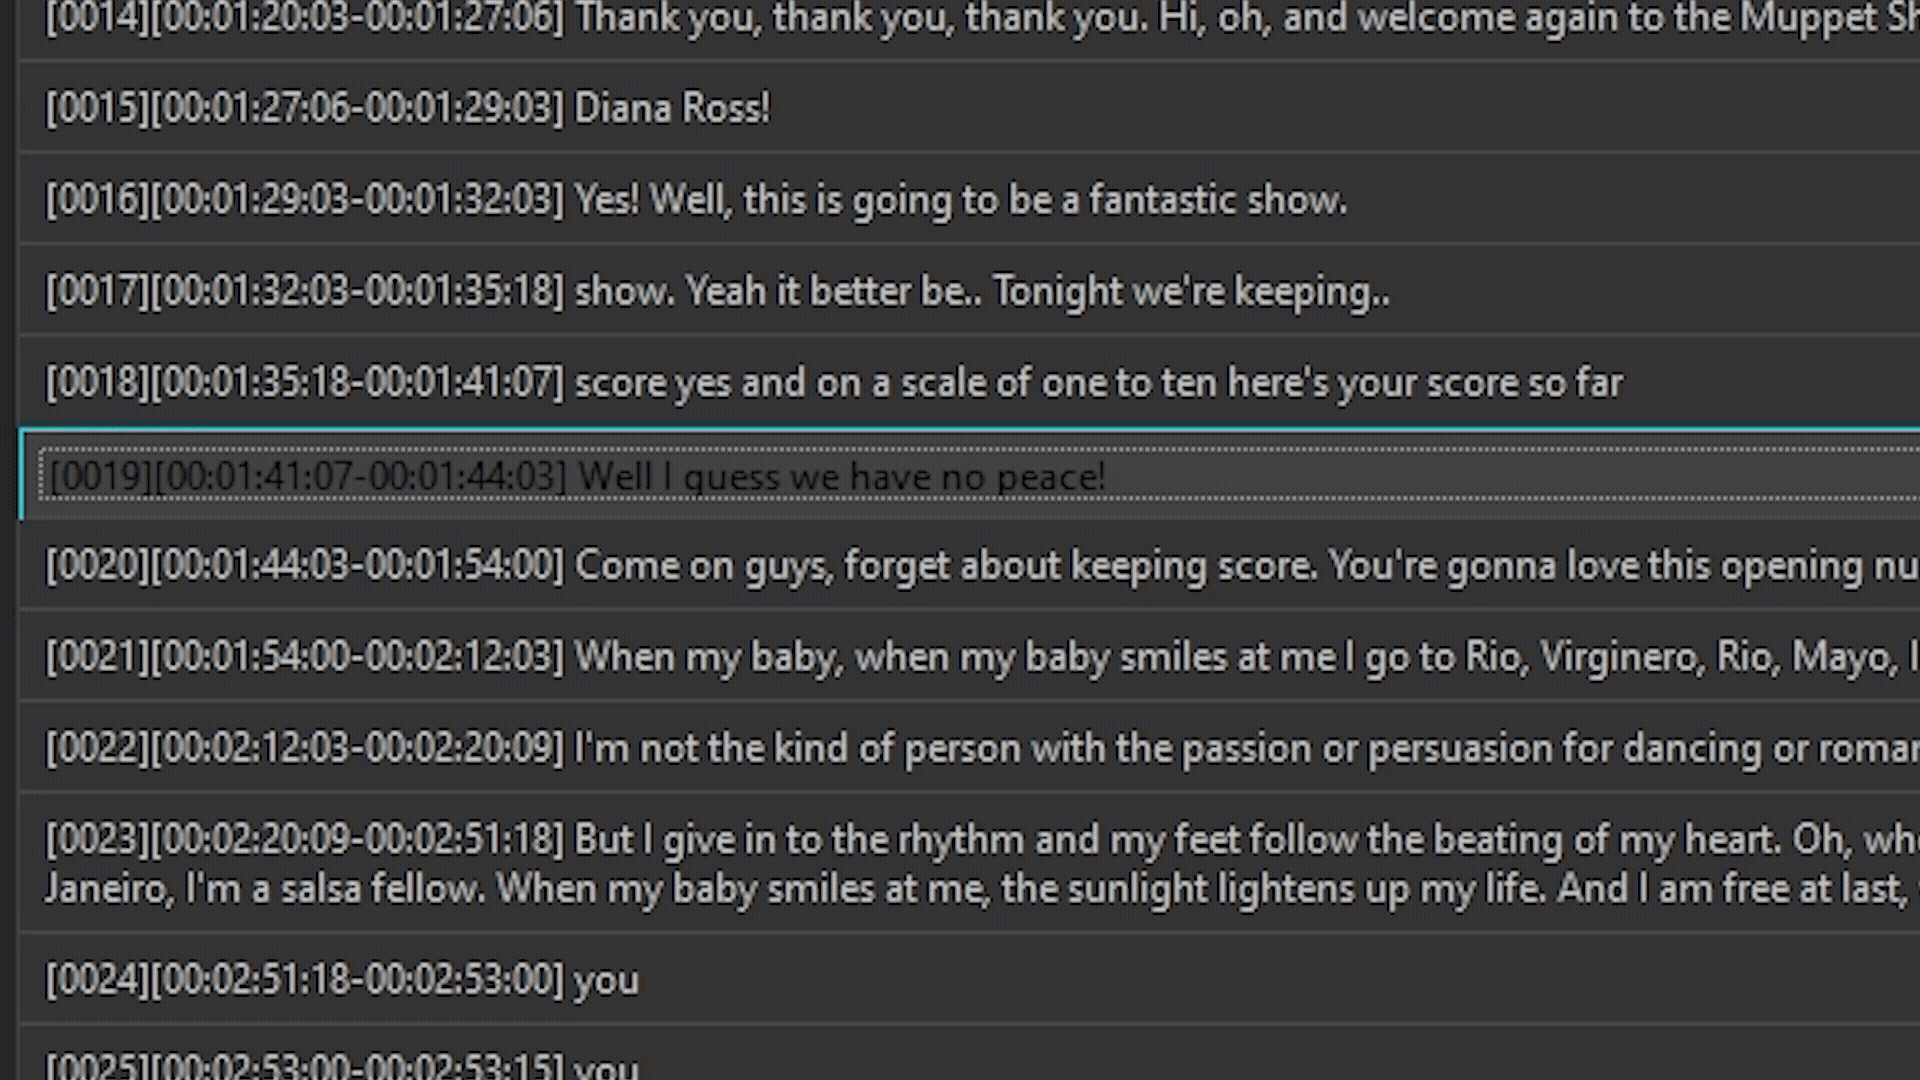This screenshot has height=1080, width=1920.
Task: Click the [0022] index label
Action: coord(97,748)
